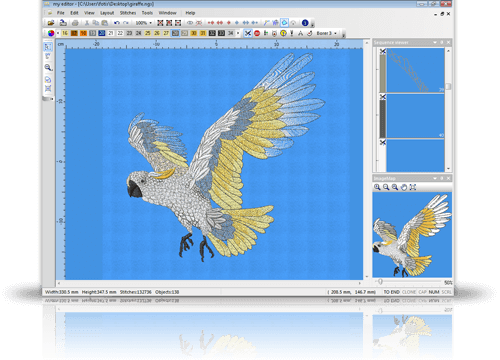Click the first zoom-in icon in ImageMap panel
The height and width of the screenshot is (360, 500).
(x=377, y=187)
